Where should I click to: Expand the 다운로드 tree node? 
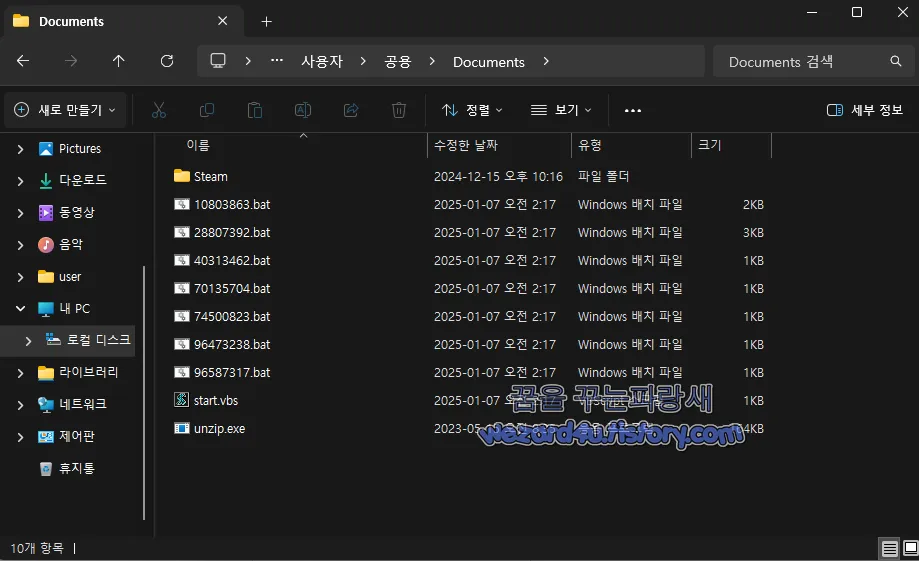(21, 181)
